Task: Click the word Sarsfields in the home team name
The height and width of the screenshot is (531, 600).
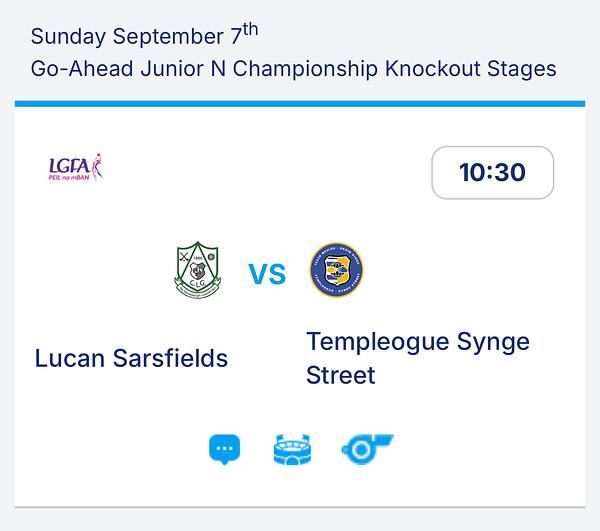Action: pyautogui.click(x=170, y=358)
